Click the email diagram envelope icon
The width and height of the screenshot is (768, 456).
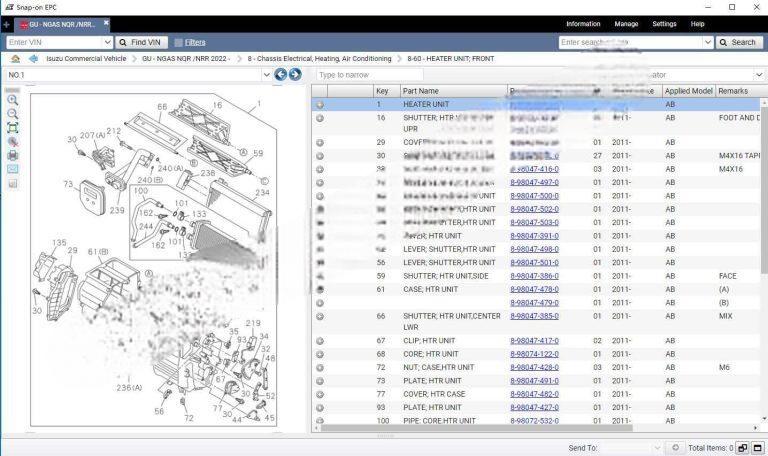click(13, 169)
